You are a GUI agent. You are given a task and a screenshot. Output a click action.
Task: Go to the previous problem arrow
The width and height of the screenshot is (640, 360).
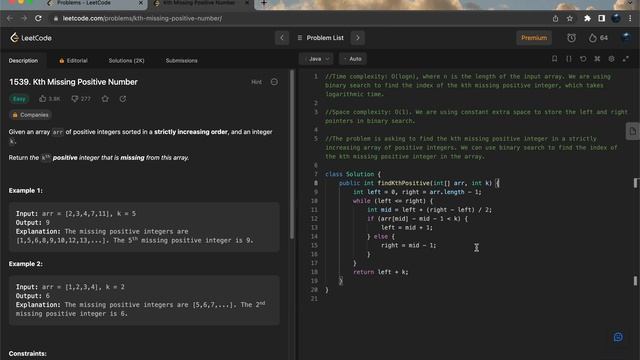coord(282,38)
